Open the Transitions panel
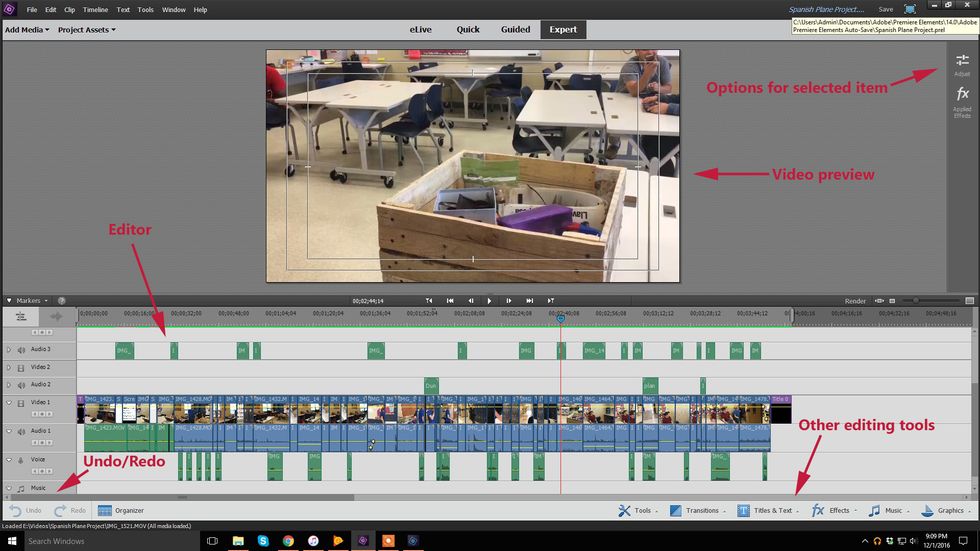The width and height of the screenshot is (980, 551). pyautogui.click(x=694, y=511)
